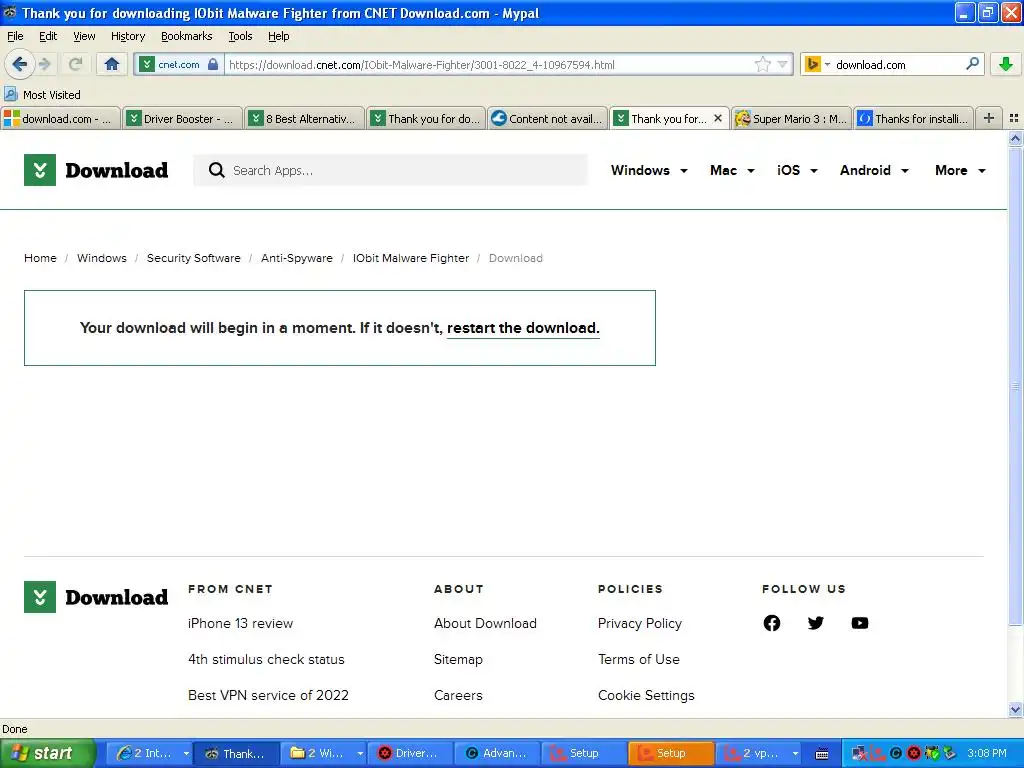This screenshot has height=768, width=1024.
Task: Click the padlock site security icon
Action: pyautogui.click(x=213, y=64)
